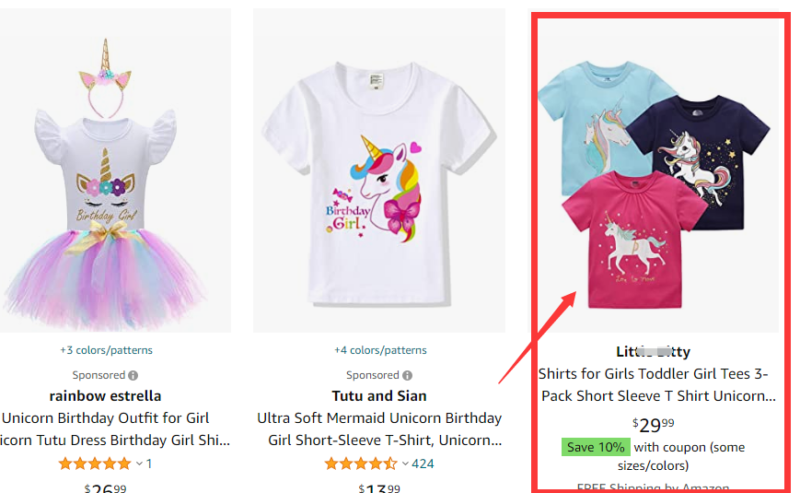
Task: Open the Tutu and Sian brand name
Action: [380, 396]
